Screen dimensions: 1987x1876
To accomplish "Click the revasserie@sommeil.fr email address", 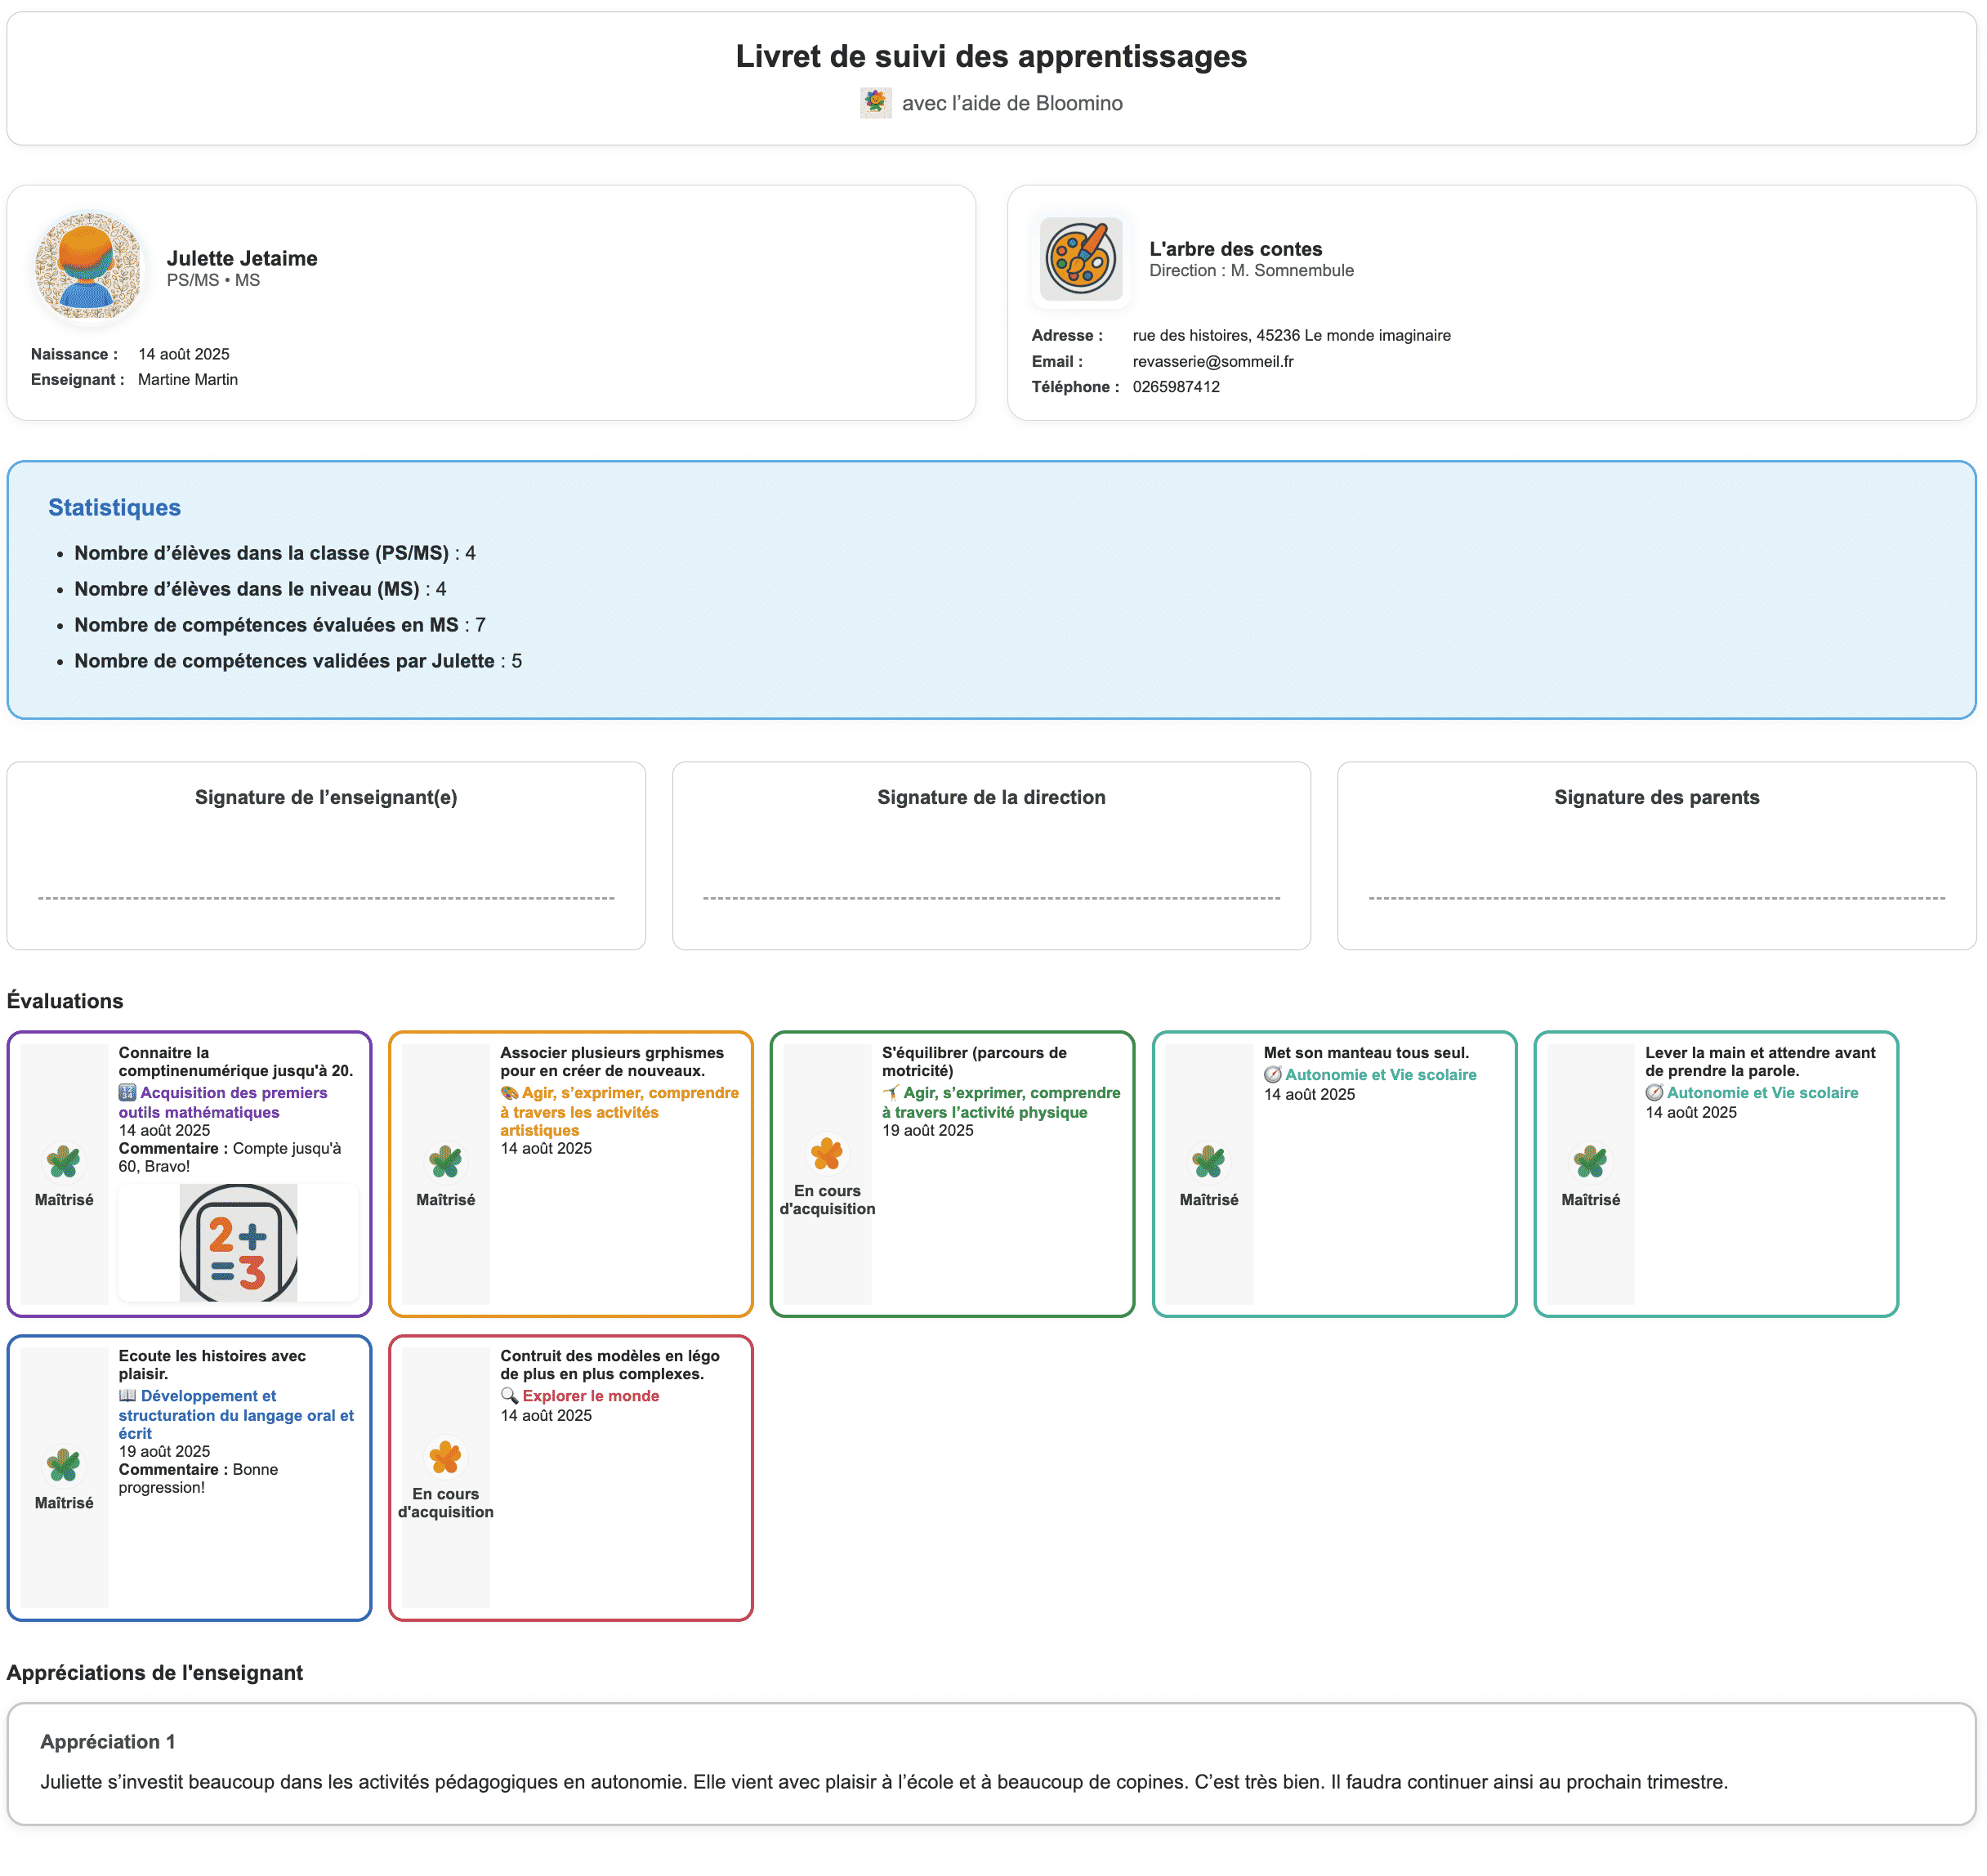I will [1212, 361].
